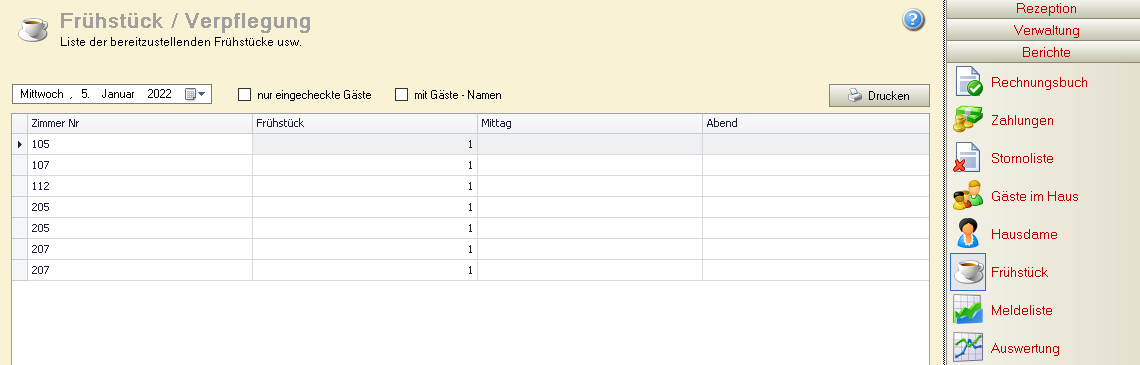Open the date picker calendar dropdown
This screenshot has width=1140, height=365.
click(196, 94)
